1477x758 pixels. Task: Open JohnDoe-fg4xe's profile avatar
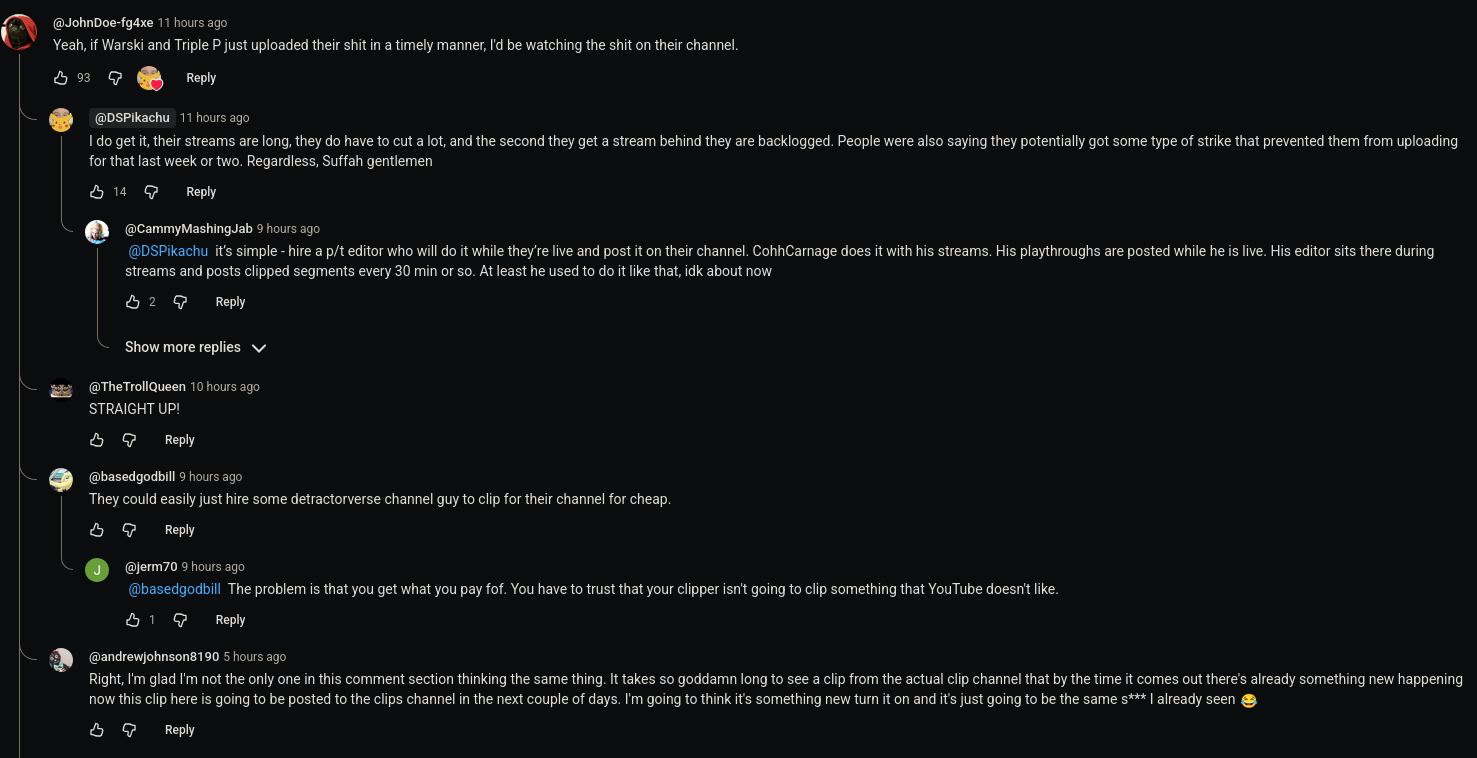[x=19, y=32]
